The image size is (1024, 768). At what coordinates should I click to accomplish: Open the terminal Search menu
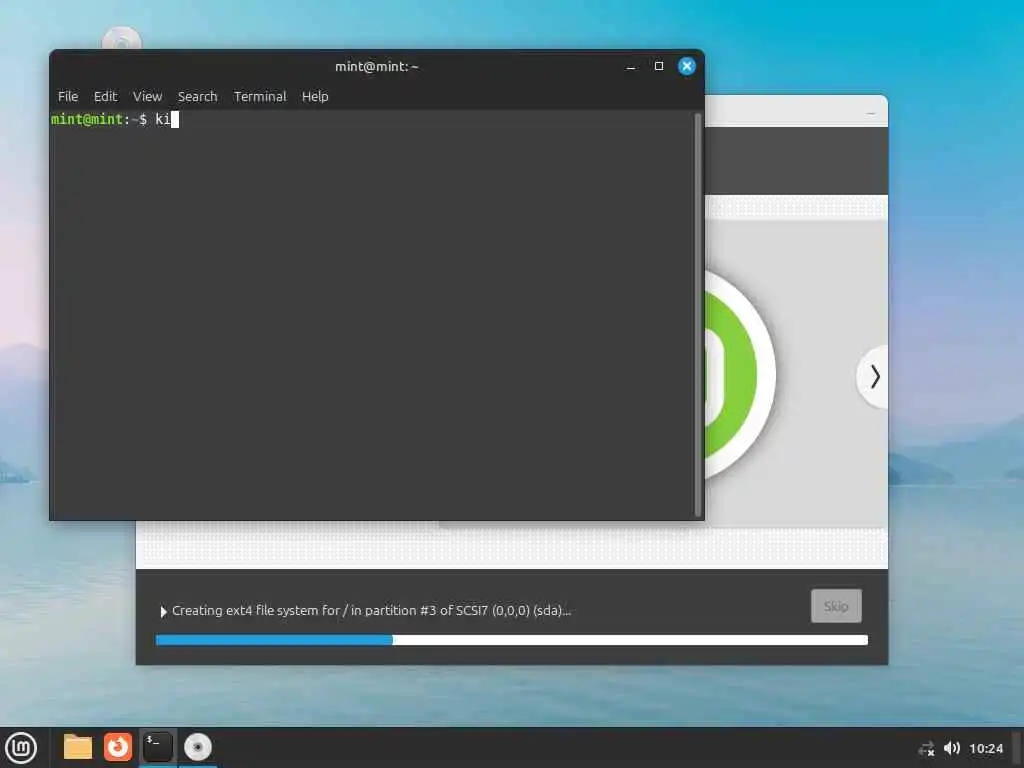tap(197, 97)
